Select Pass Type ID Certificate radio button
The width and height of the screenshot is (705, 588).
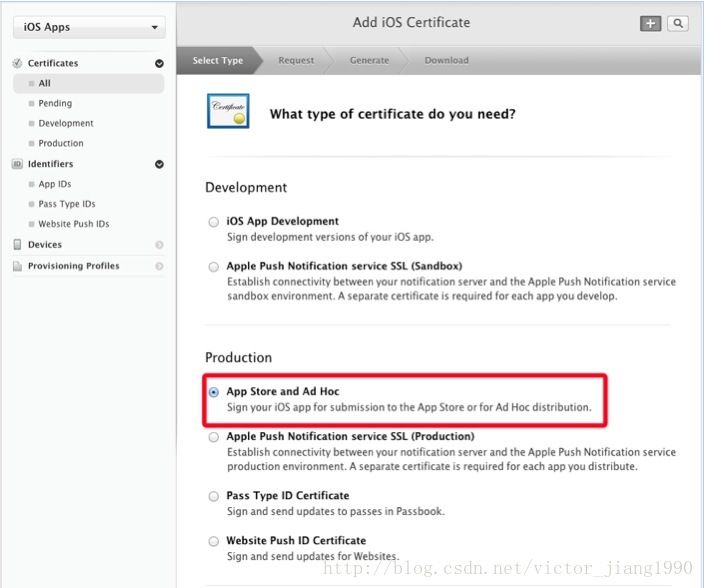[214, 496]
